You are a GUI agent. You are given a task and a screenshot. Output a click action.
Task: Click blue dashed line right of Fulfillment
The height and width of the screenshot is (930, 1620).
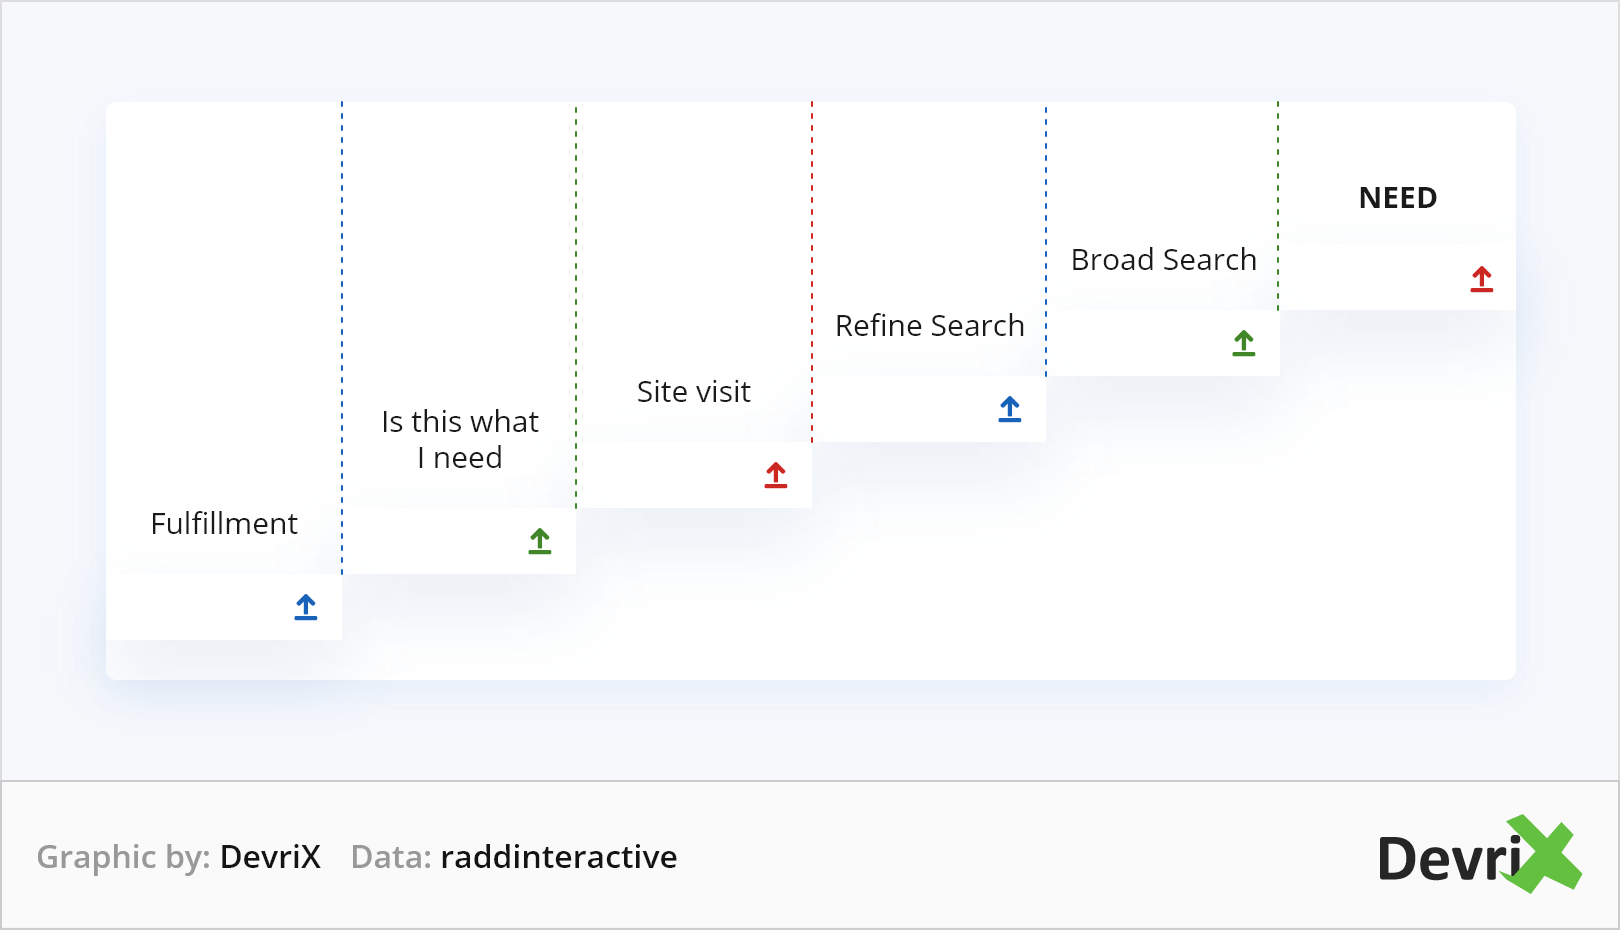tap(342, 330)
